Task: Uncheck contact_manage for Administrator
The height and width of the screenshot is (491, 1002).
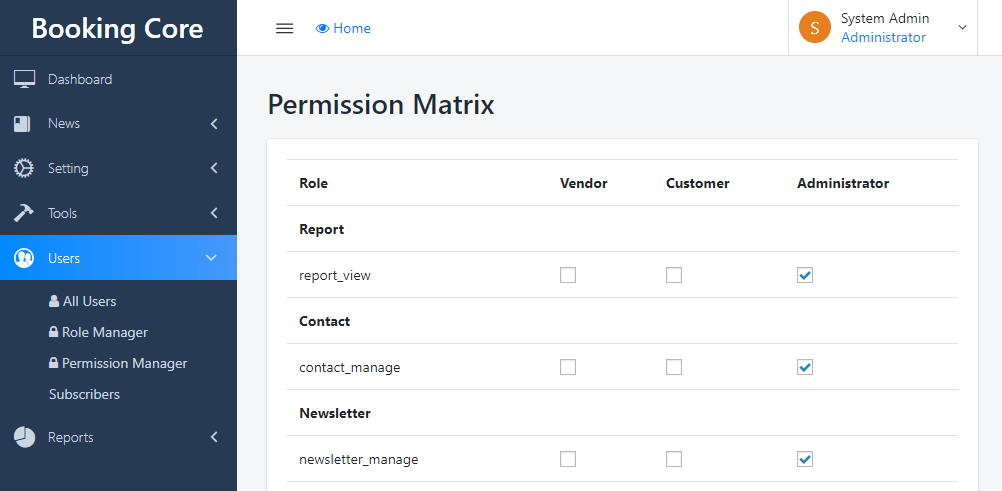Action: tap(805, 367)
